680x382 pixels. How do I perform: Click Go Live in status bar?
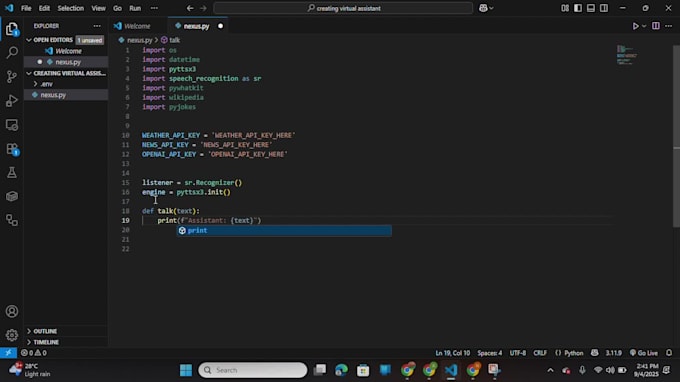click(x=644, y=353)
